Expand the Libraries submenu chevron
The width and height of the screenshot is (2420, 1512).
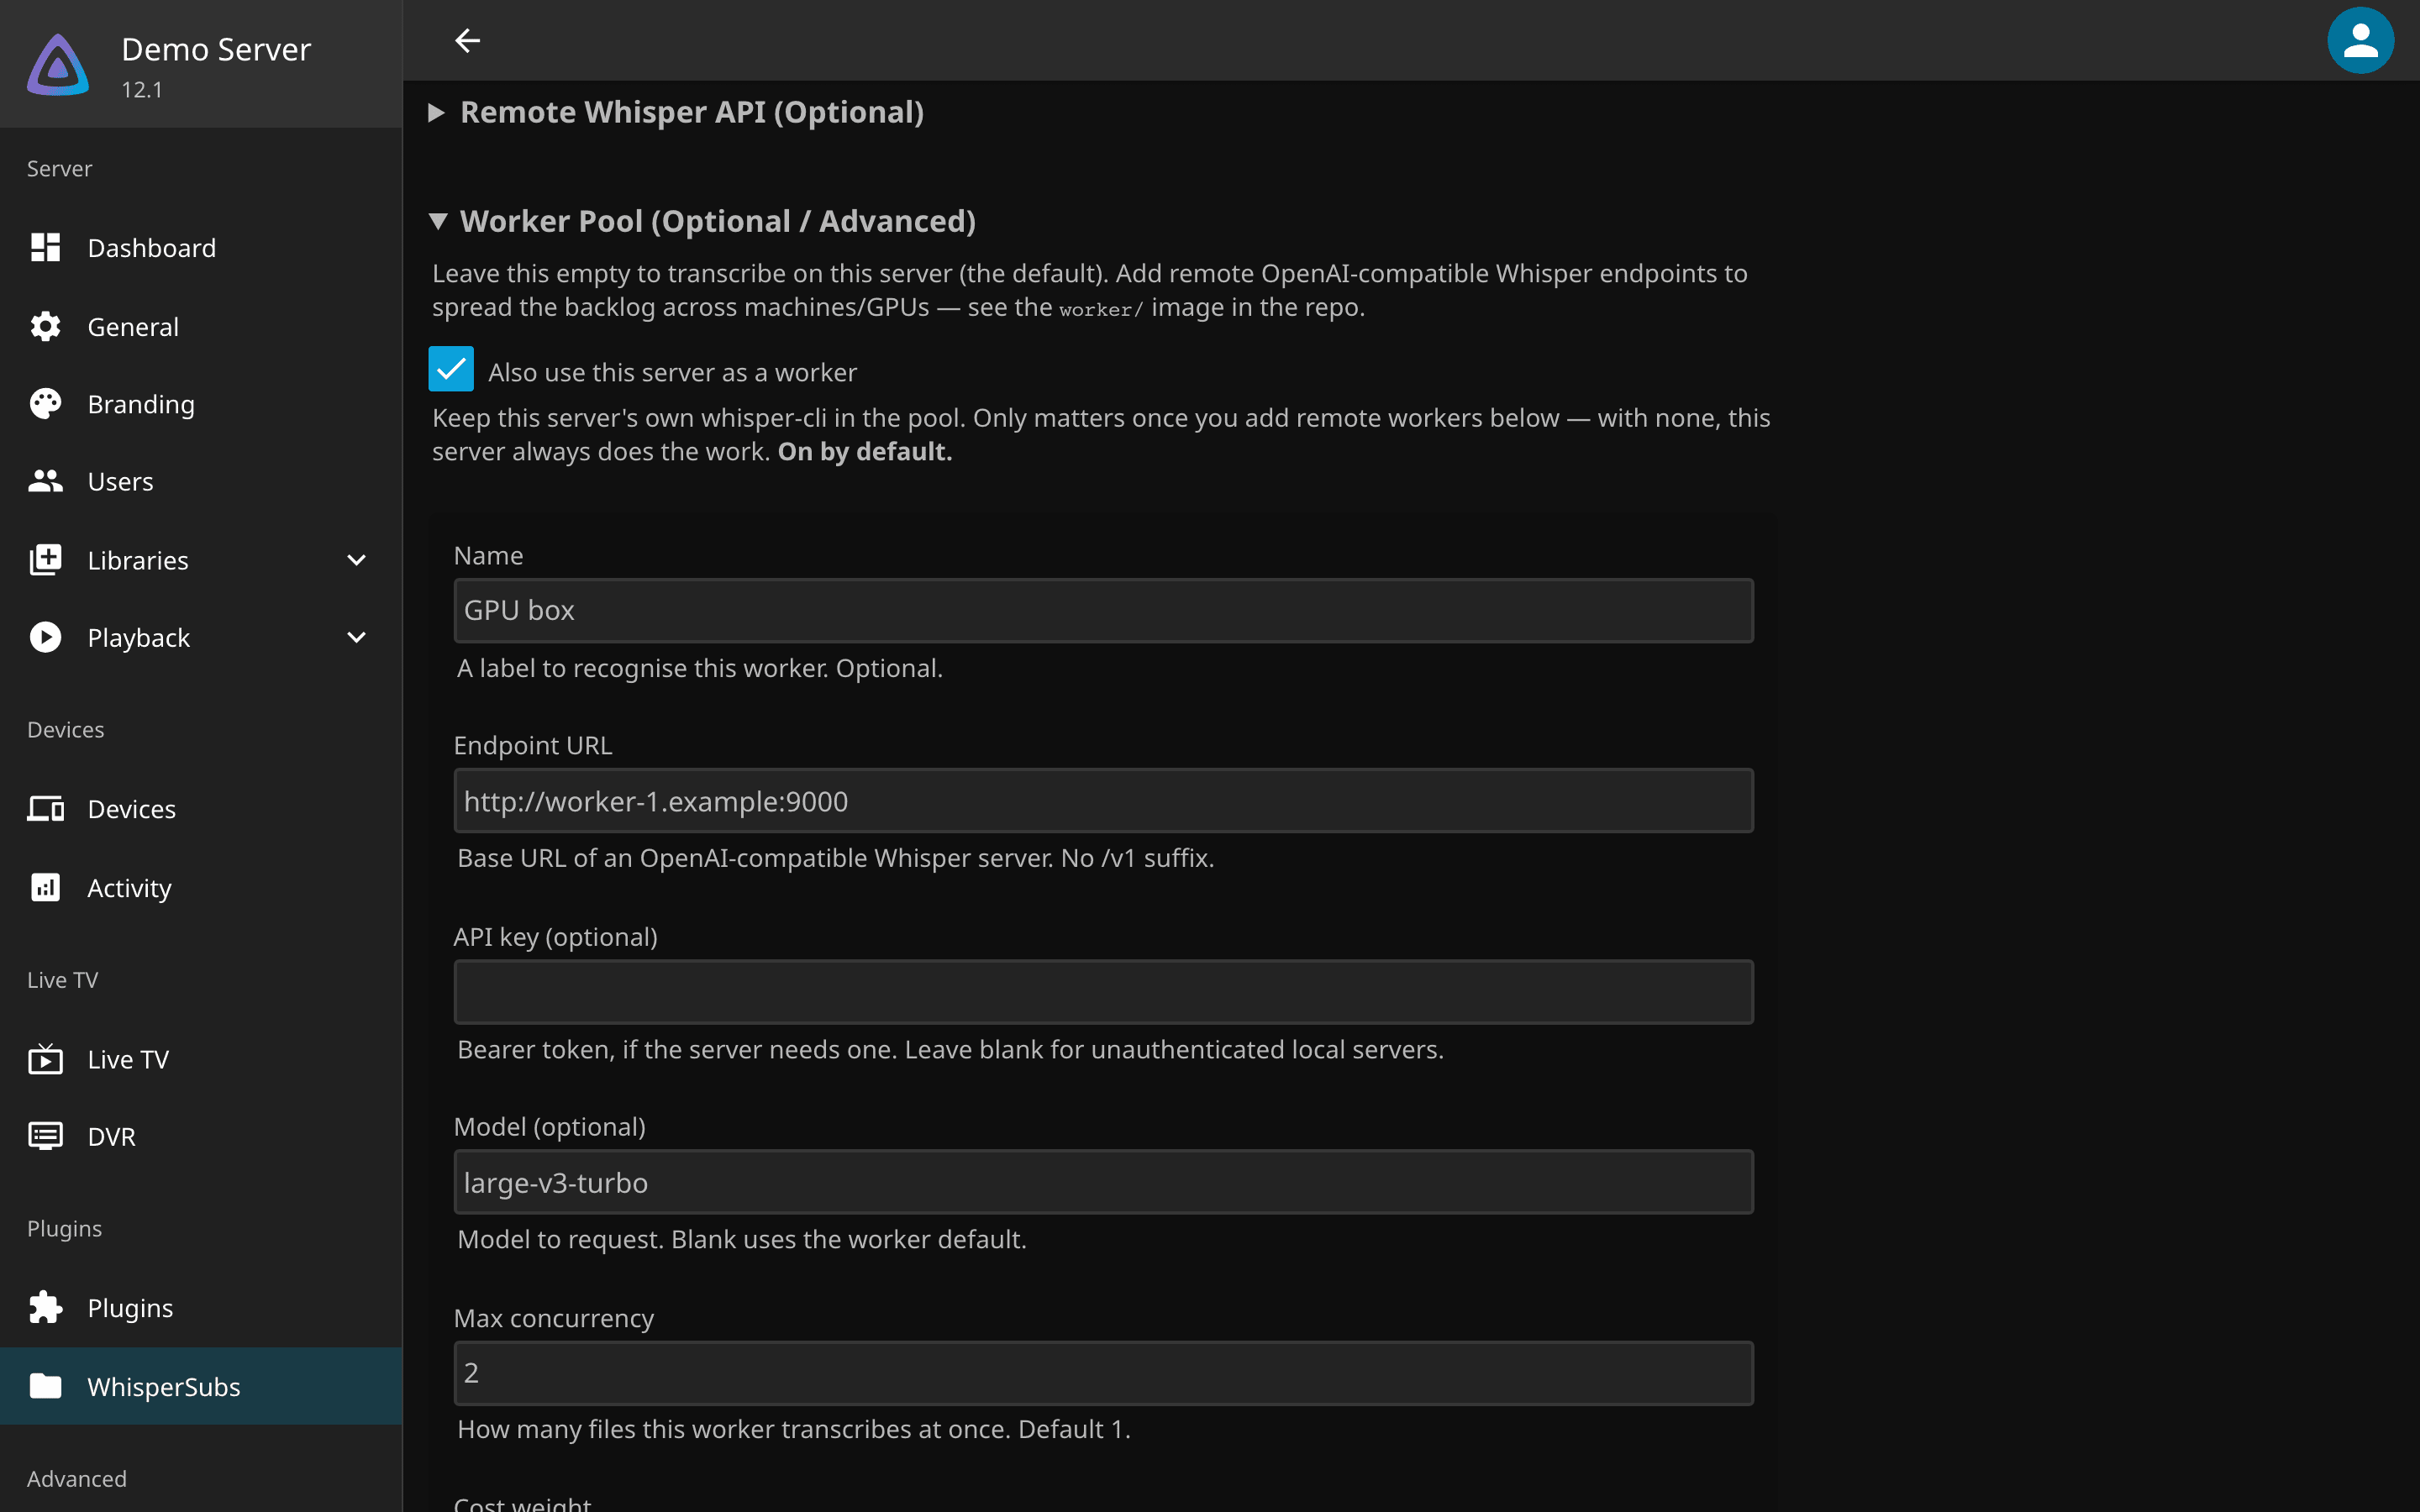[x=356, y=560]
